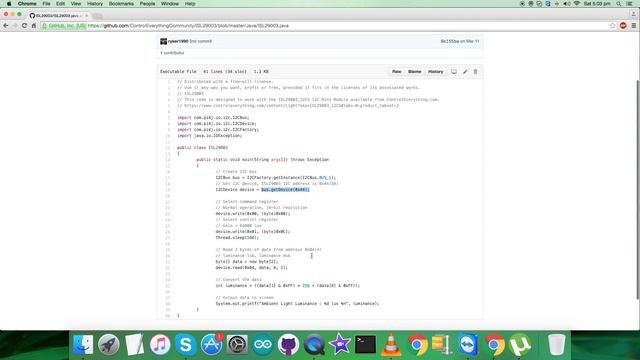Open the People menu
The width and height of the screenshot is (640, 360).
tap(147, 4)
